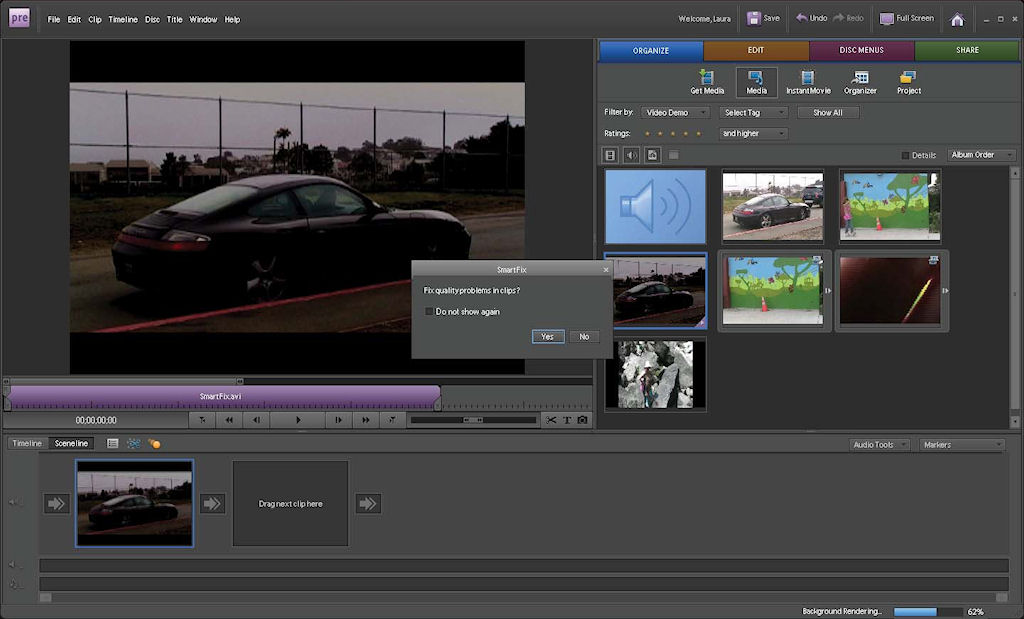Image resolution: width=1024 pixels, height=619 pixels.
Task: Click the timeline zoom slider
Action: [x=472, y=420]
